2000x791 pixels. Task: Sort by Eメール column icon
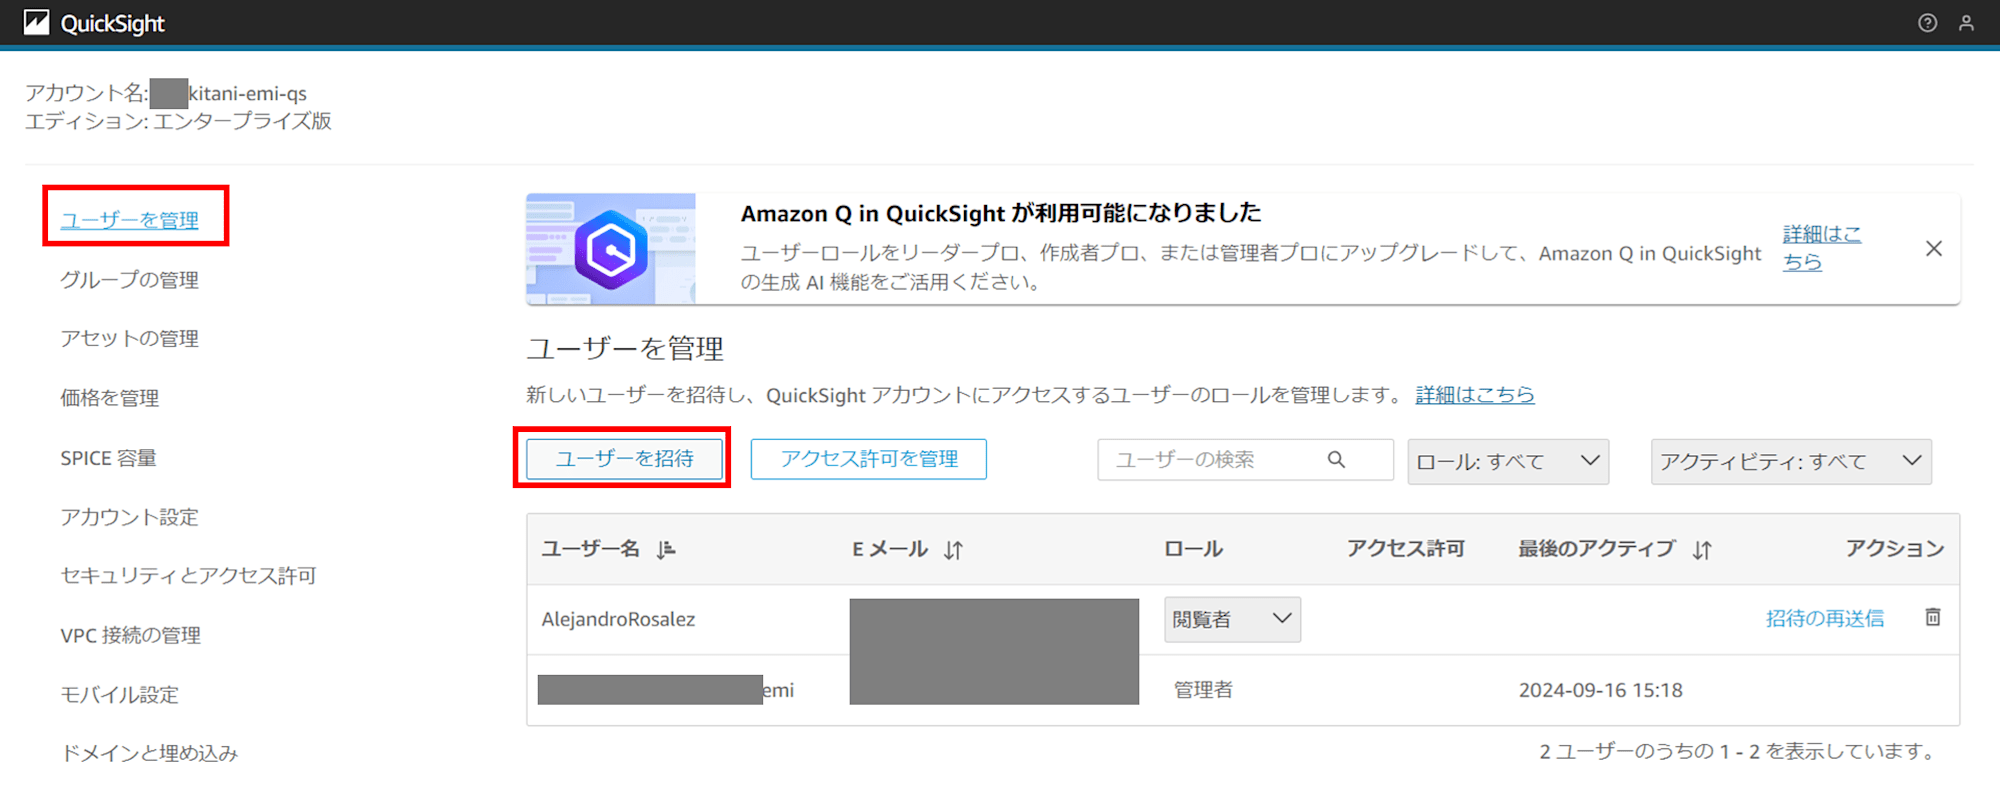pyautogui.click(x=953, y=549)
